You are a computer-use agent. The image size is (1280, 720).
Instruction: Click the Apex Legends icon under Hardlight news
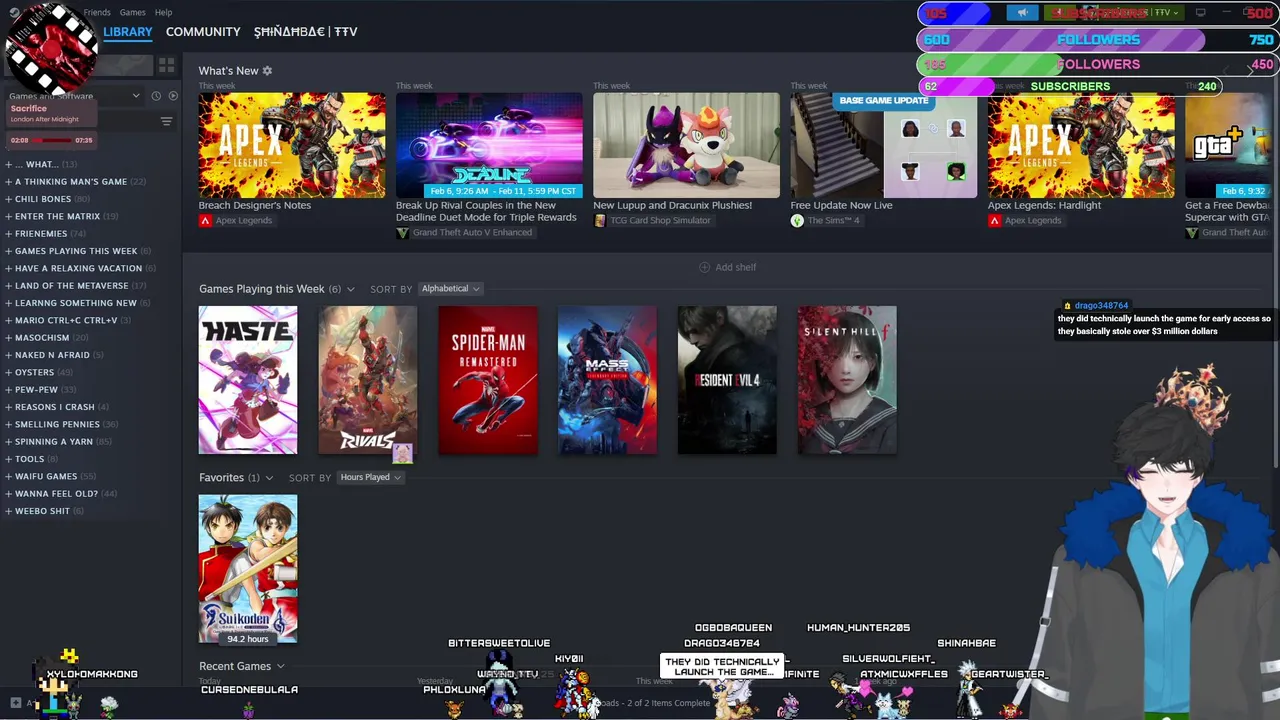click(x=994, y=220)
